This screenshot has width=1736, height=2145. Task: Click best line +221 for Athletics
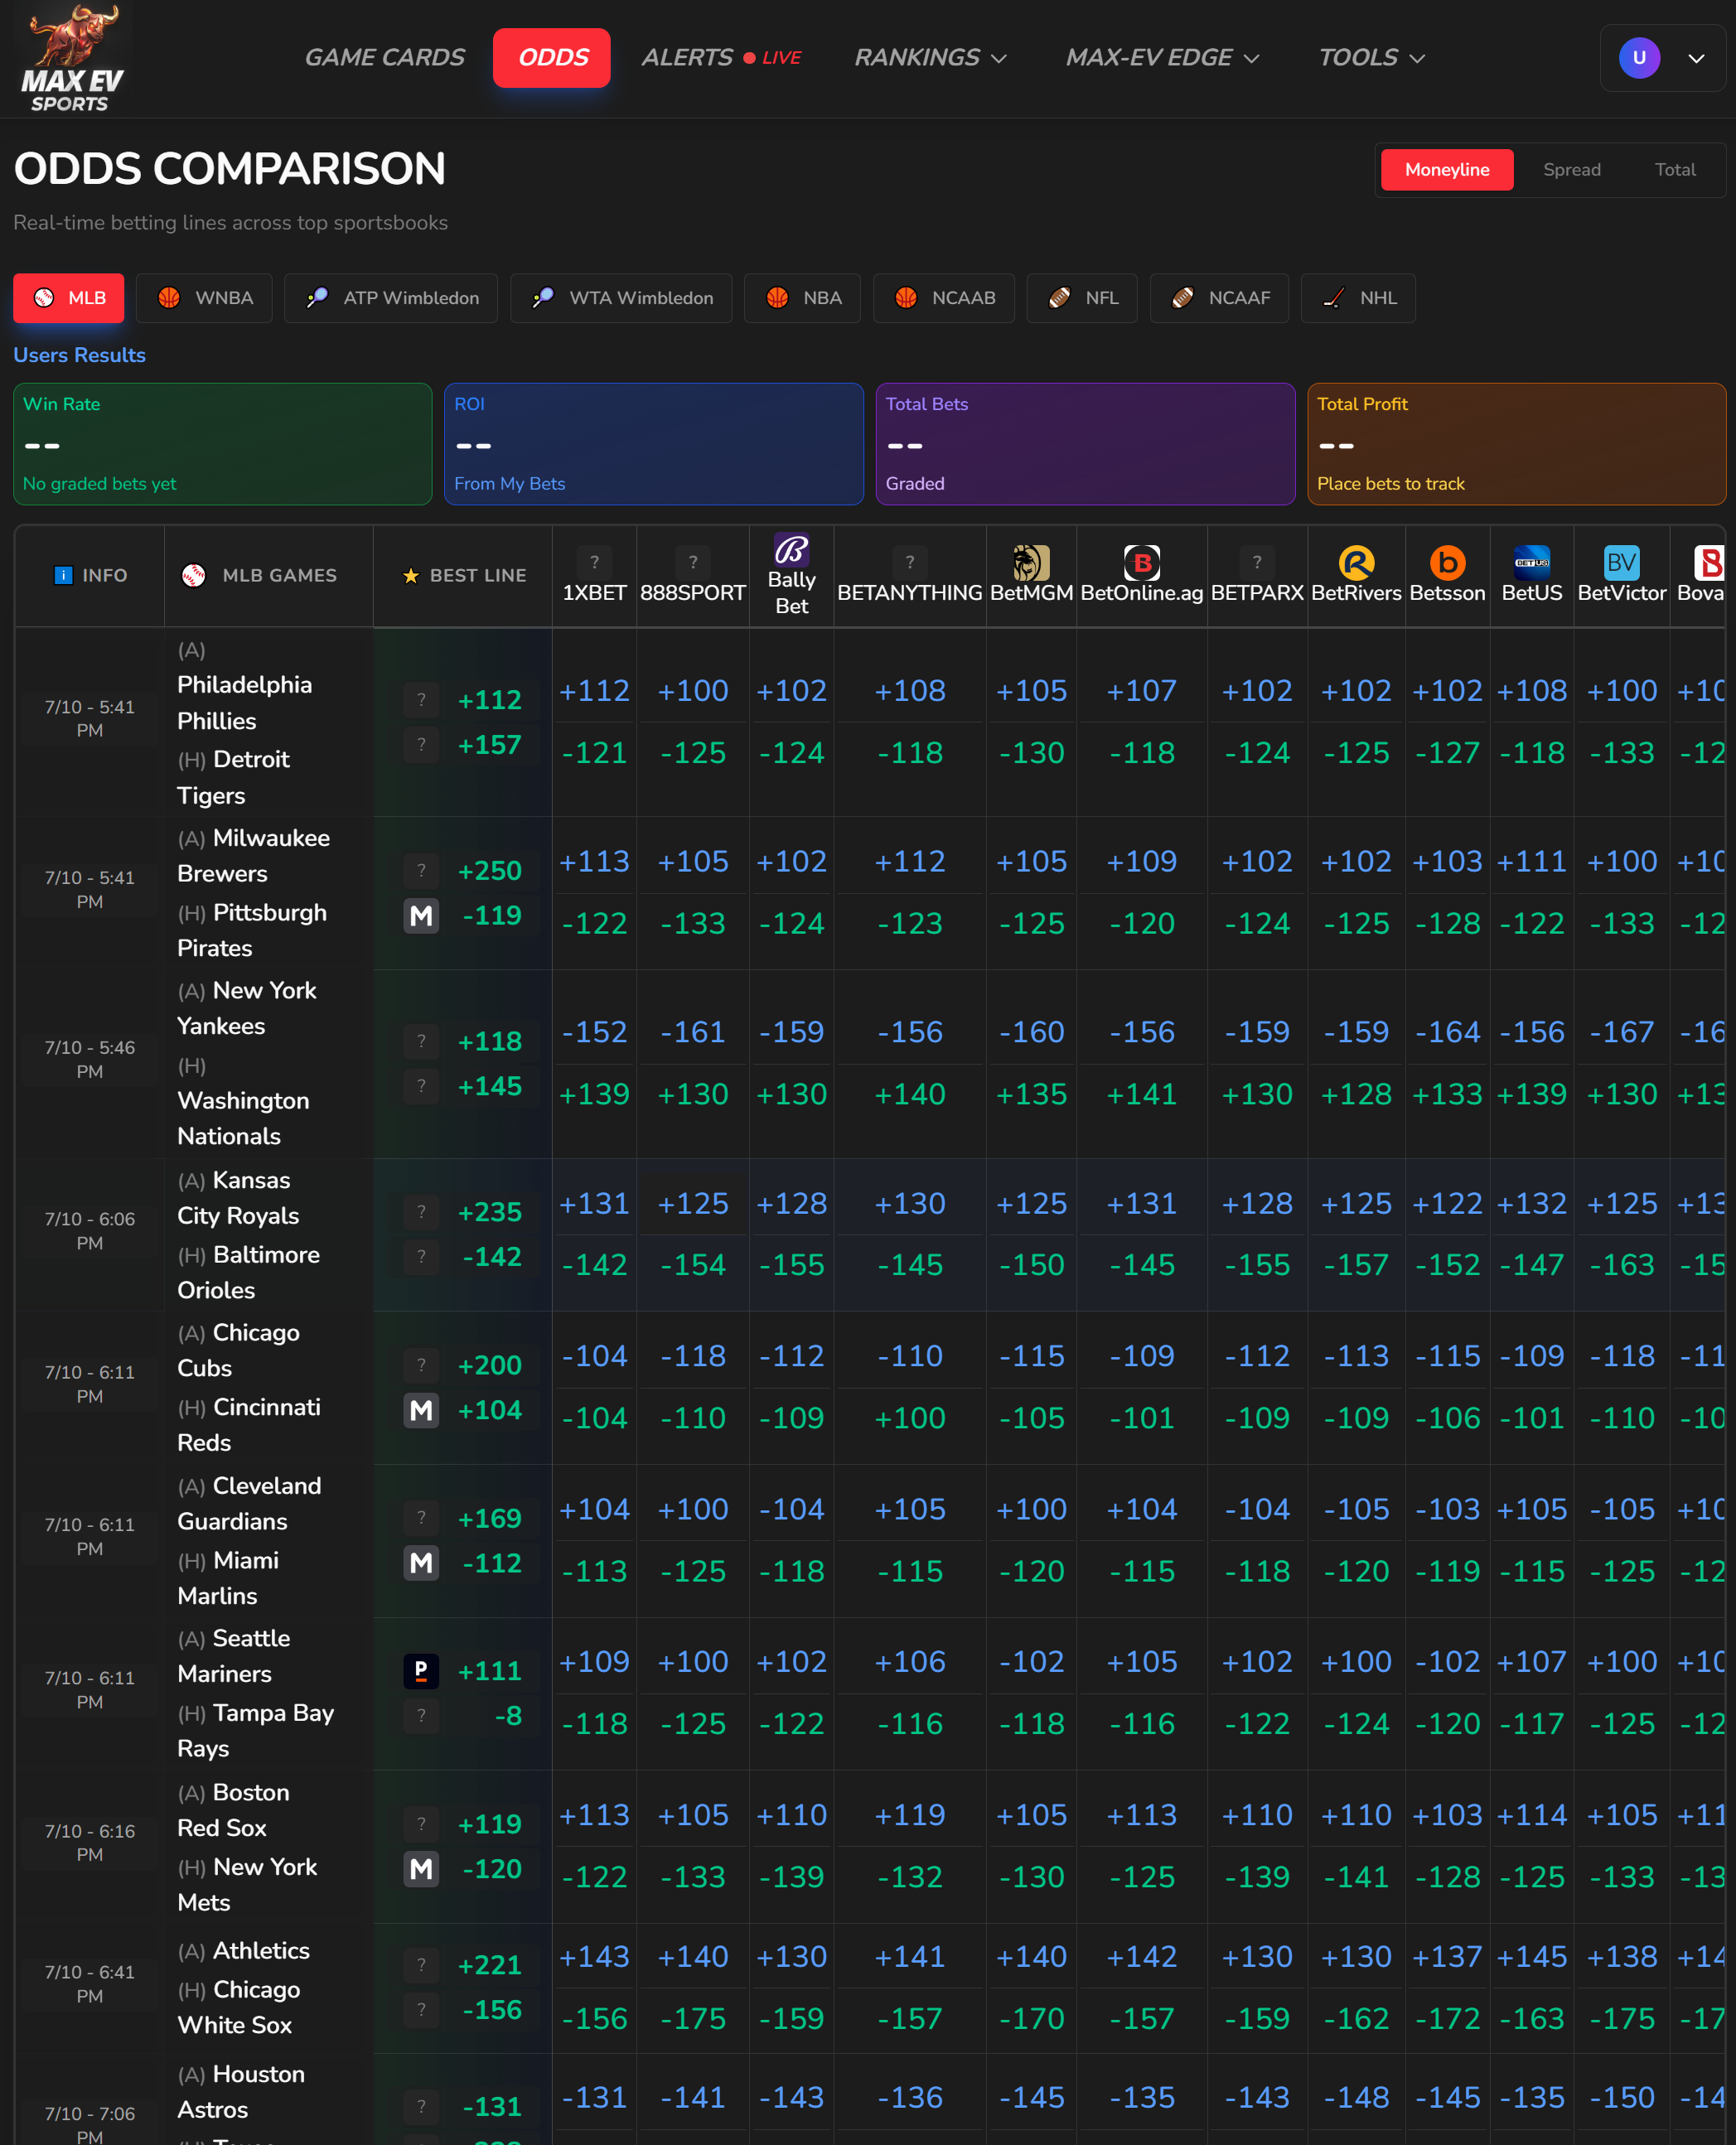tap(490, 1966)
